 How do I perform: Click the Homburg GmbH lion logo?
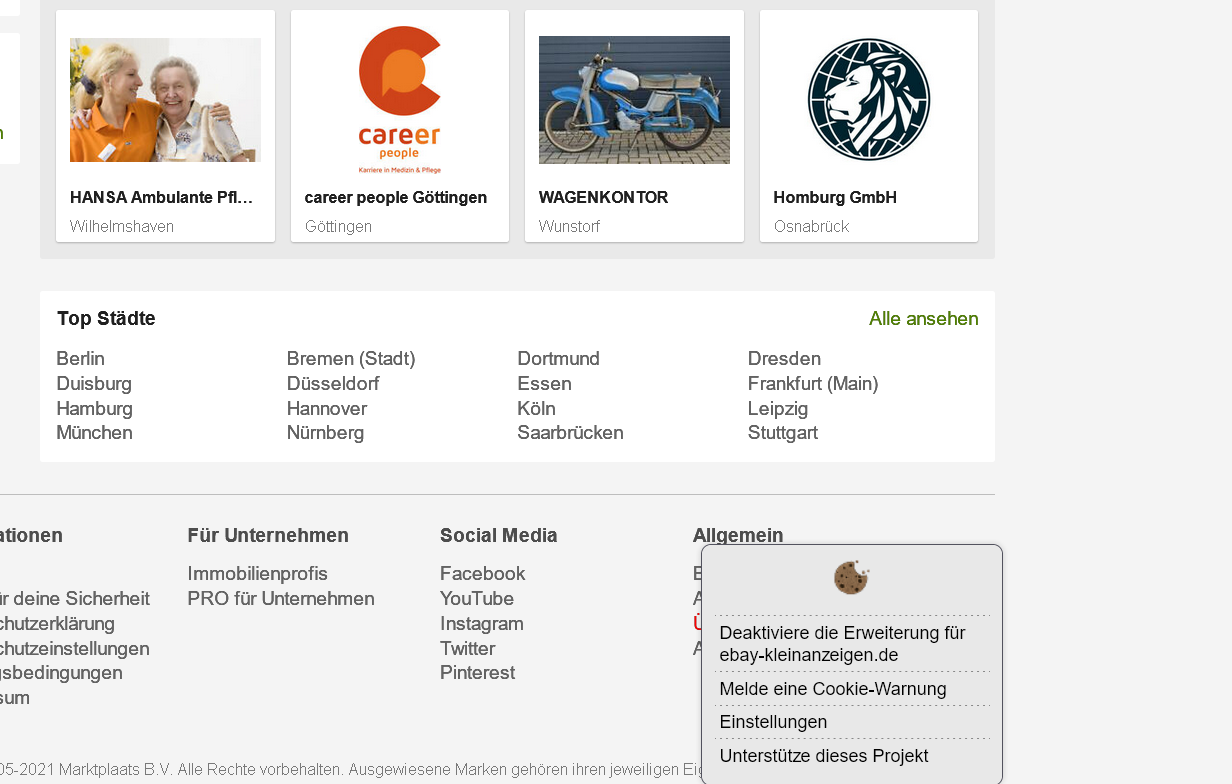(x=868, y=100)
